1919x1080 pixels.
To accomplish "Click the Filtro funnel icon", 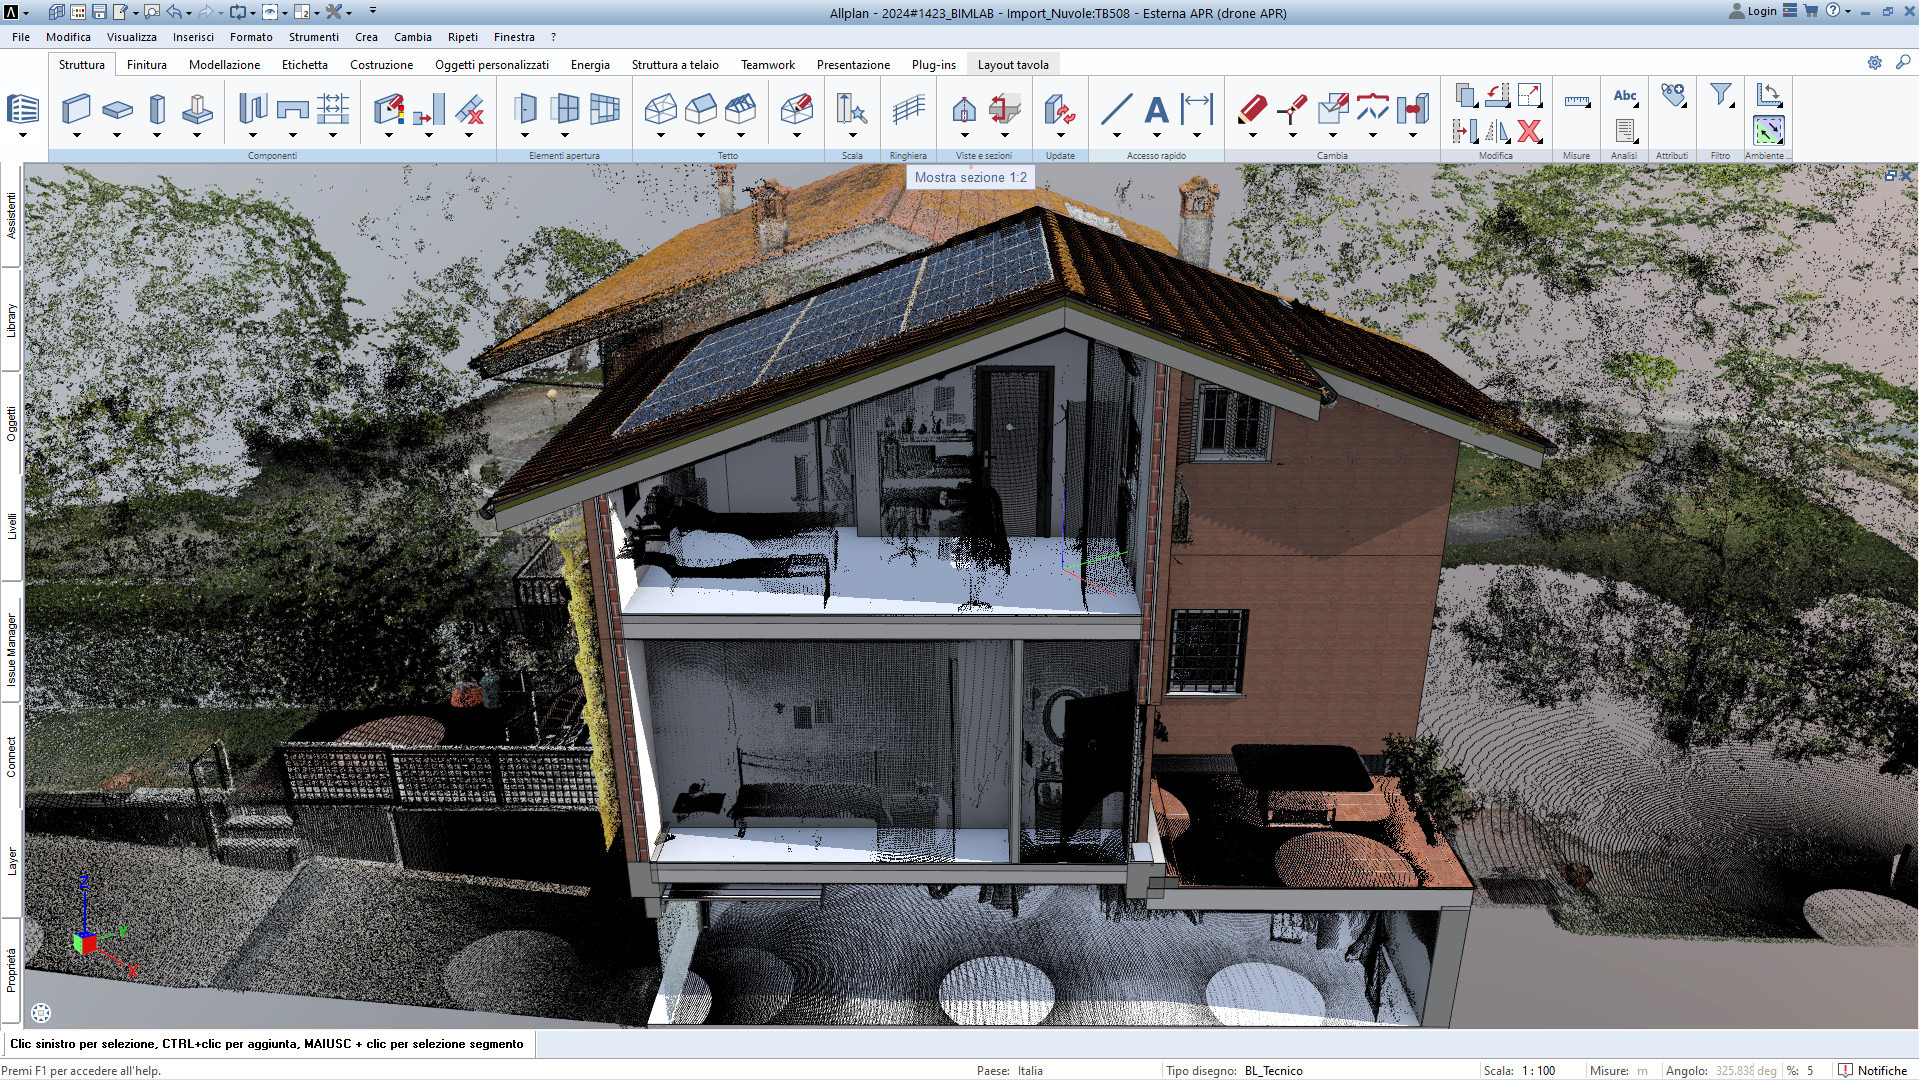I will pos(1719,95).
